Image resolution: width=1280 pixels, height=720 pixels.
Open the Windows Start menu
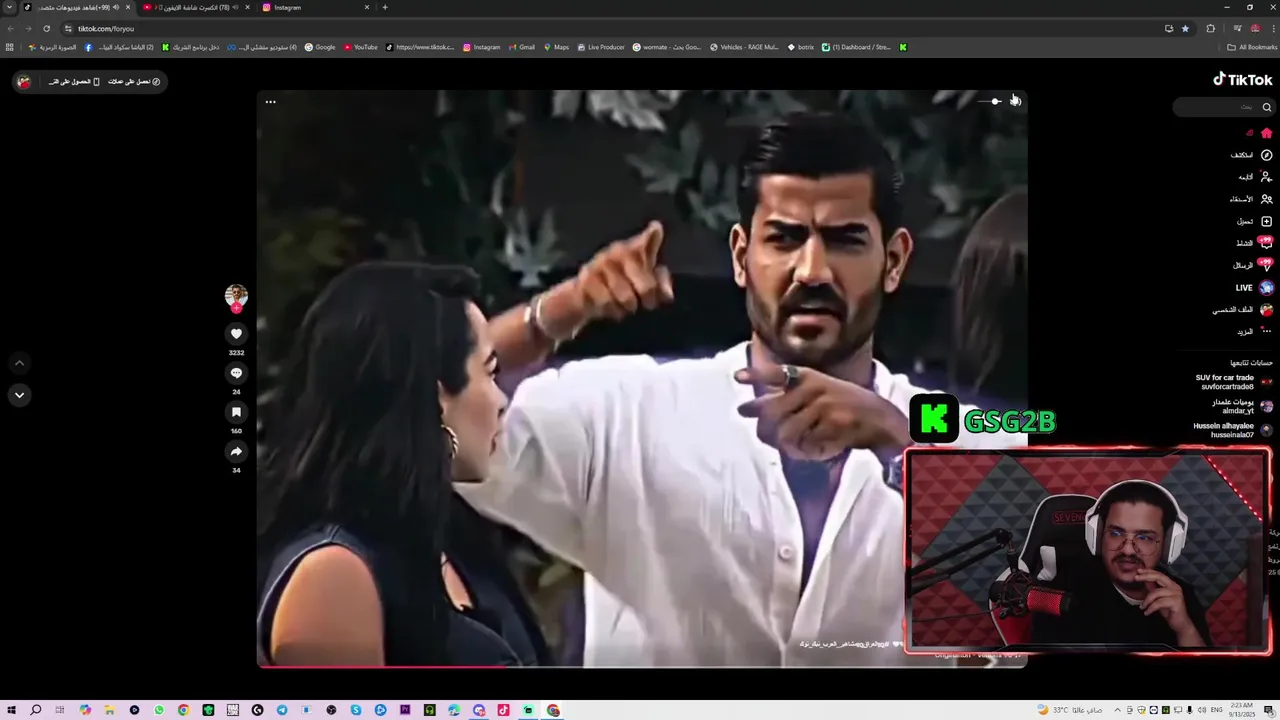pyautogui.click(x=11, y=710)
